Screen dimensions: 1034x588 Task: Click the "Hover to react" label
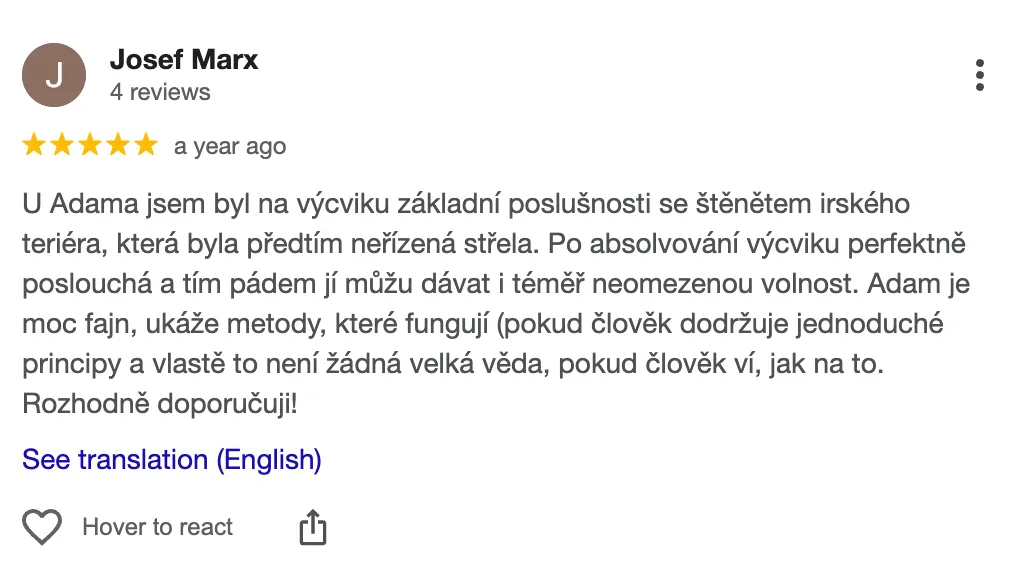157,527
